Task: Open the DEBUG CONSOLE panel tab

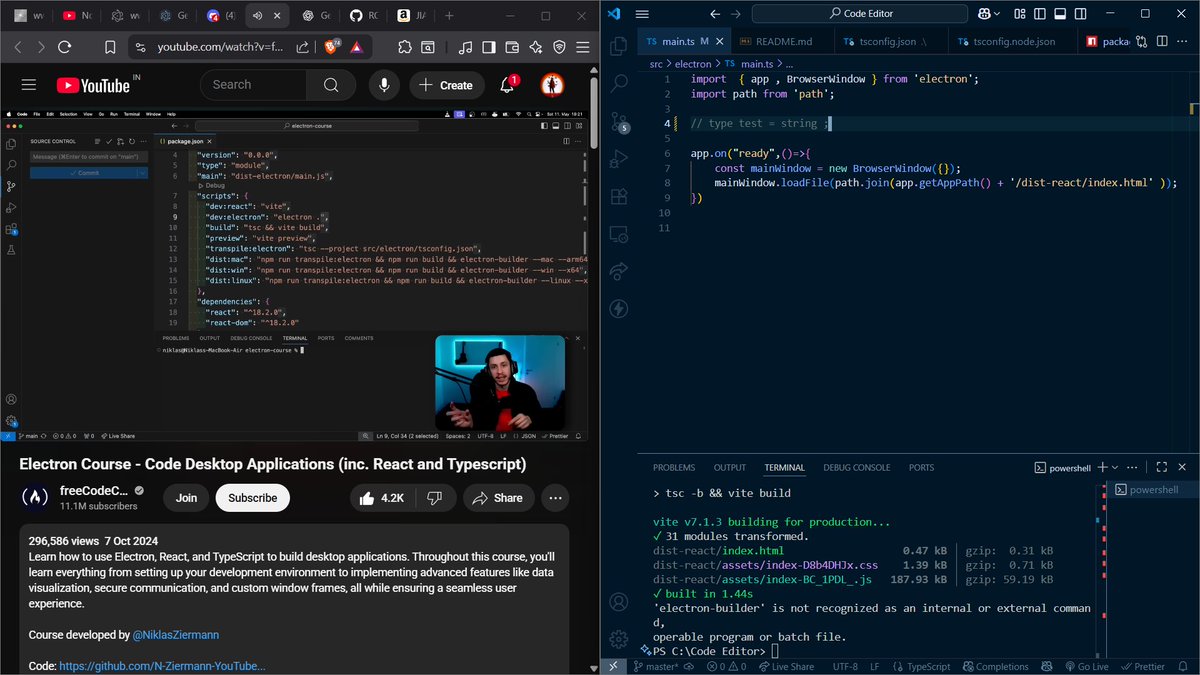Action: click(857, 467)
